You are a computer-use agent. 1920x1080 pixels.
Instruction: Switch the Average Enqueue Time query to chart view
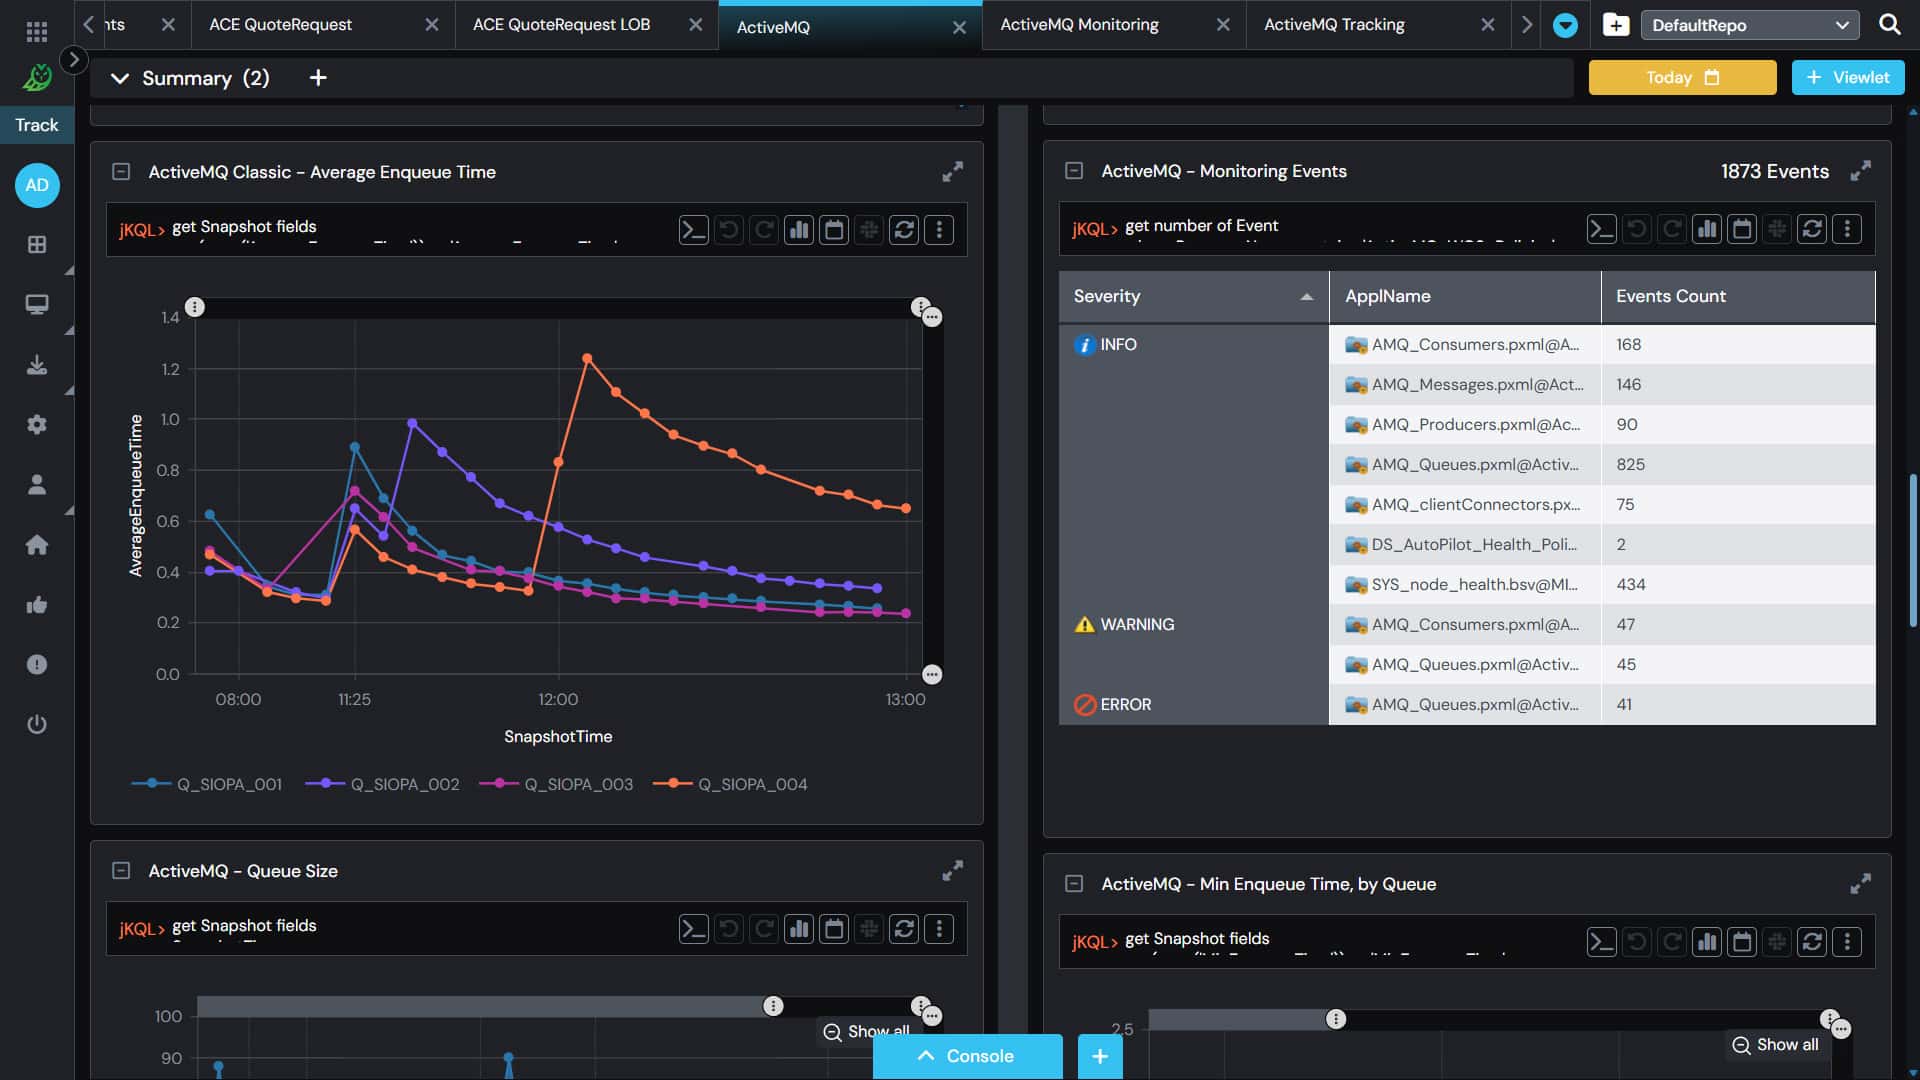point(799,229)
